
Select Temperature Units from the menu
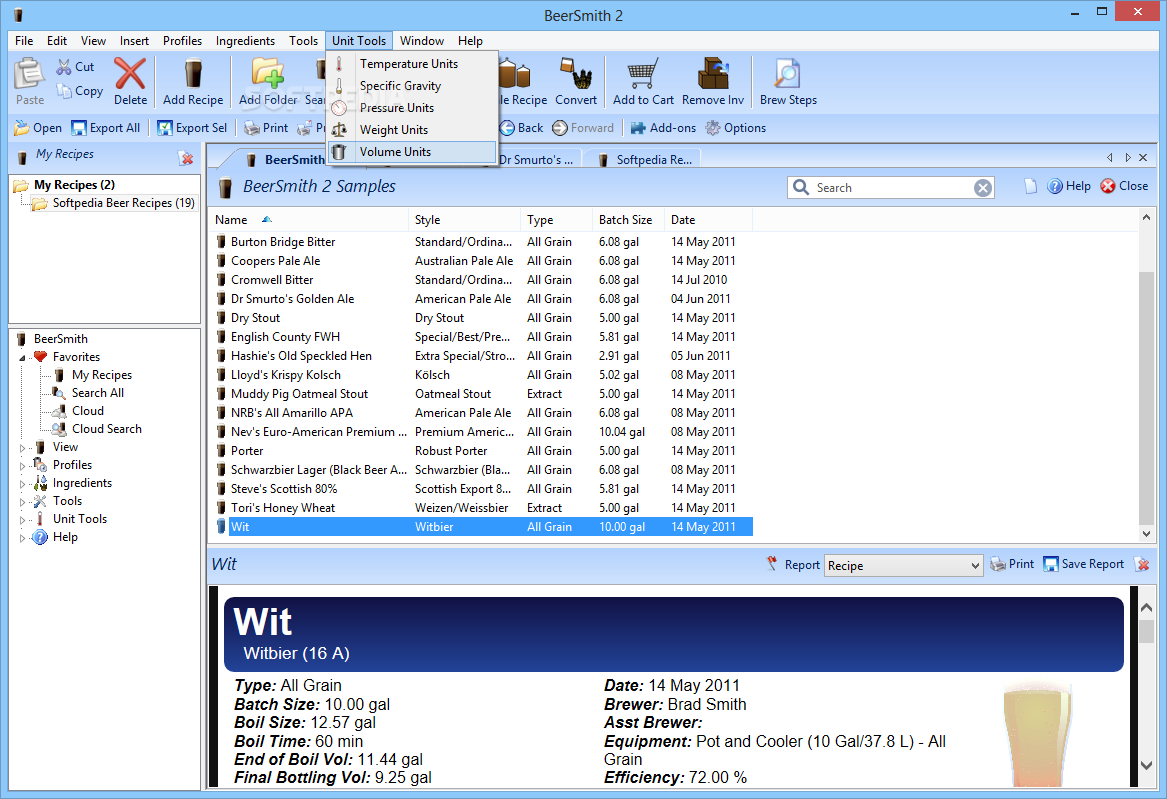[412, 64]
